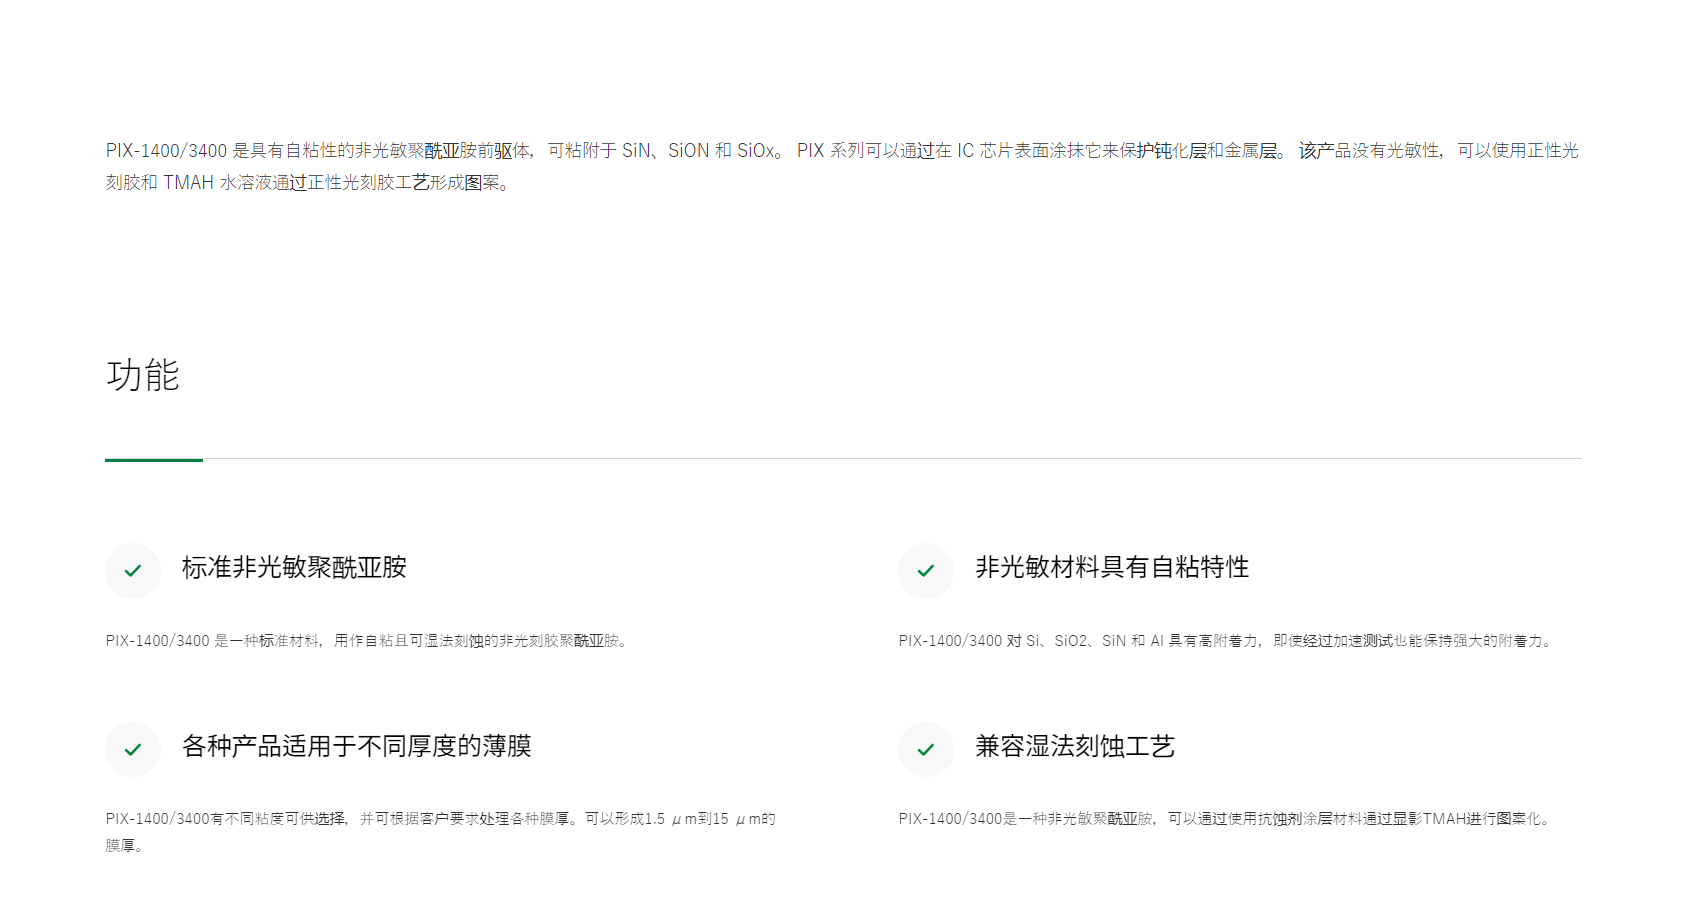Click the trailing 膜厚 text line
Image resolution: width=1687 pixels, height=897 pixels.
[125, 846]
